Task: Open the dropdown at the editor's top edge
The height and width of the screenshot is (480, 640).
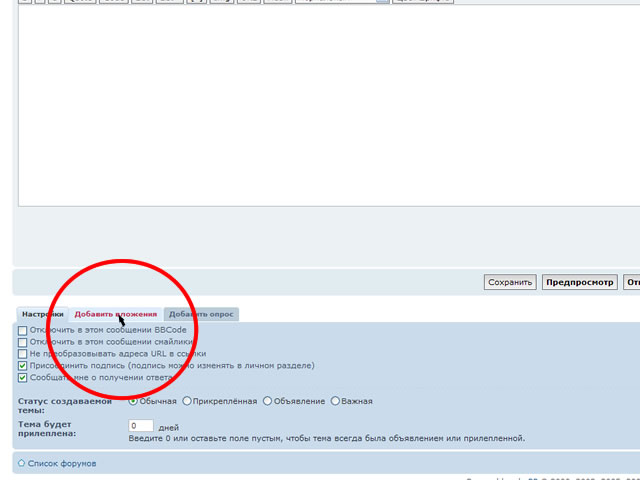Action: pos(340,1)
